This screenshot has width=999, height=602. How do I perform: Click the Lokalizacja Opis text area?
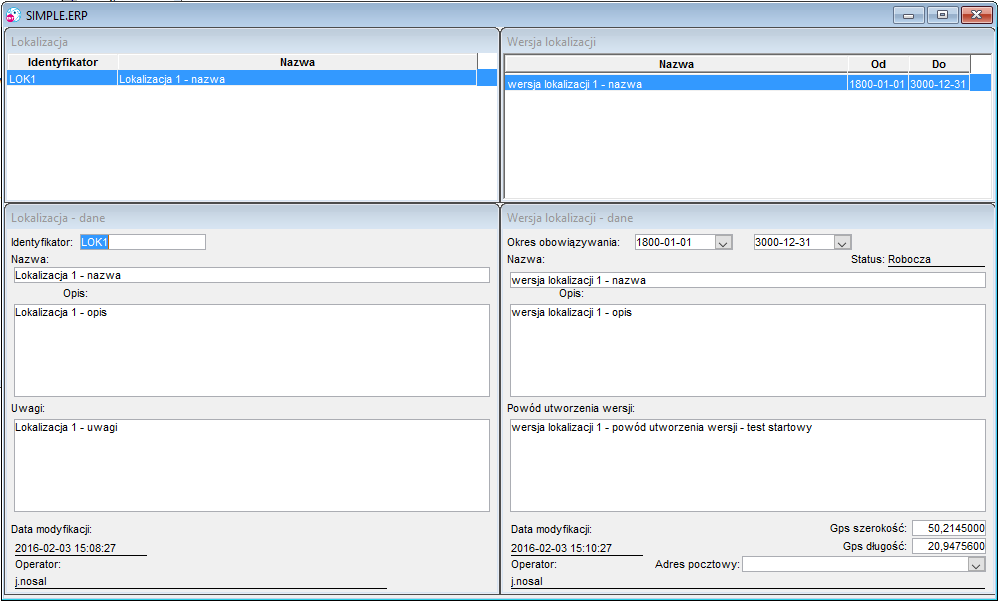(252, 350)
